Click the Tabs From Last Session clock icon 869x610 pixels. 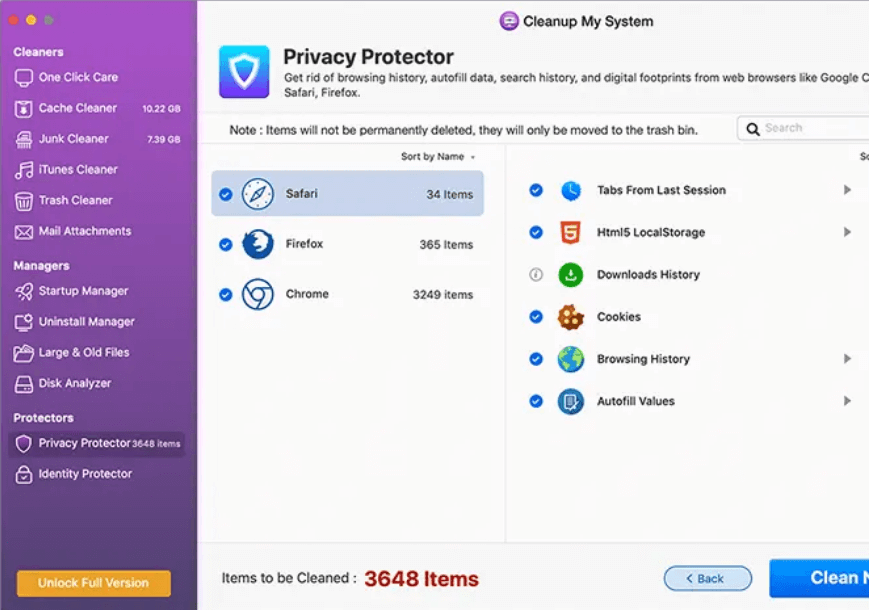pyautogui.click(x=571, y=191)
